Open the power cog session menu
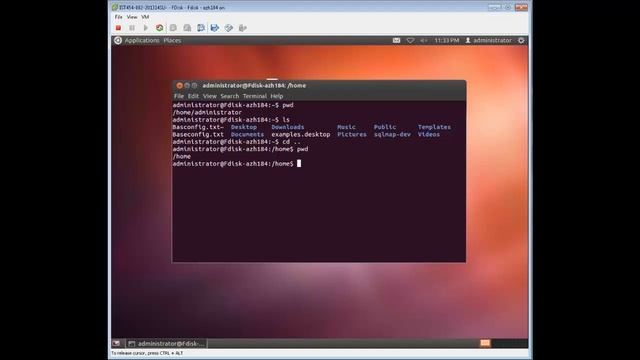This screenshot has width=640, height=360. 521,40
